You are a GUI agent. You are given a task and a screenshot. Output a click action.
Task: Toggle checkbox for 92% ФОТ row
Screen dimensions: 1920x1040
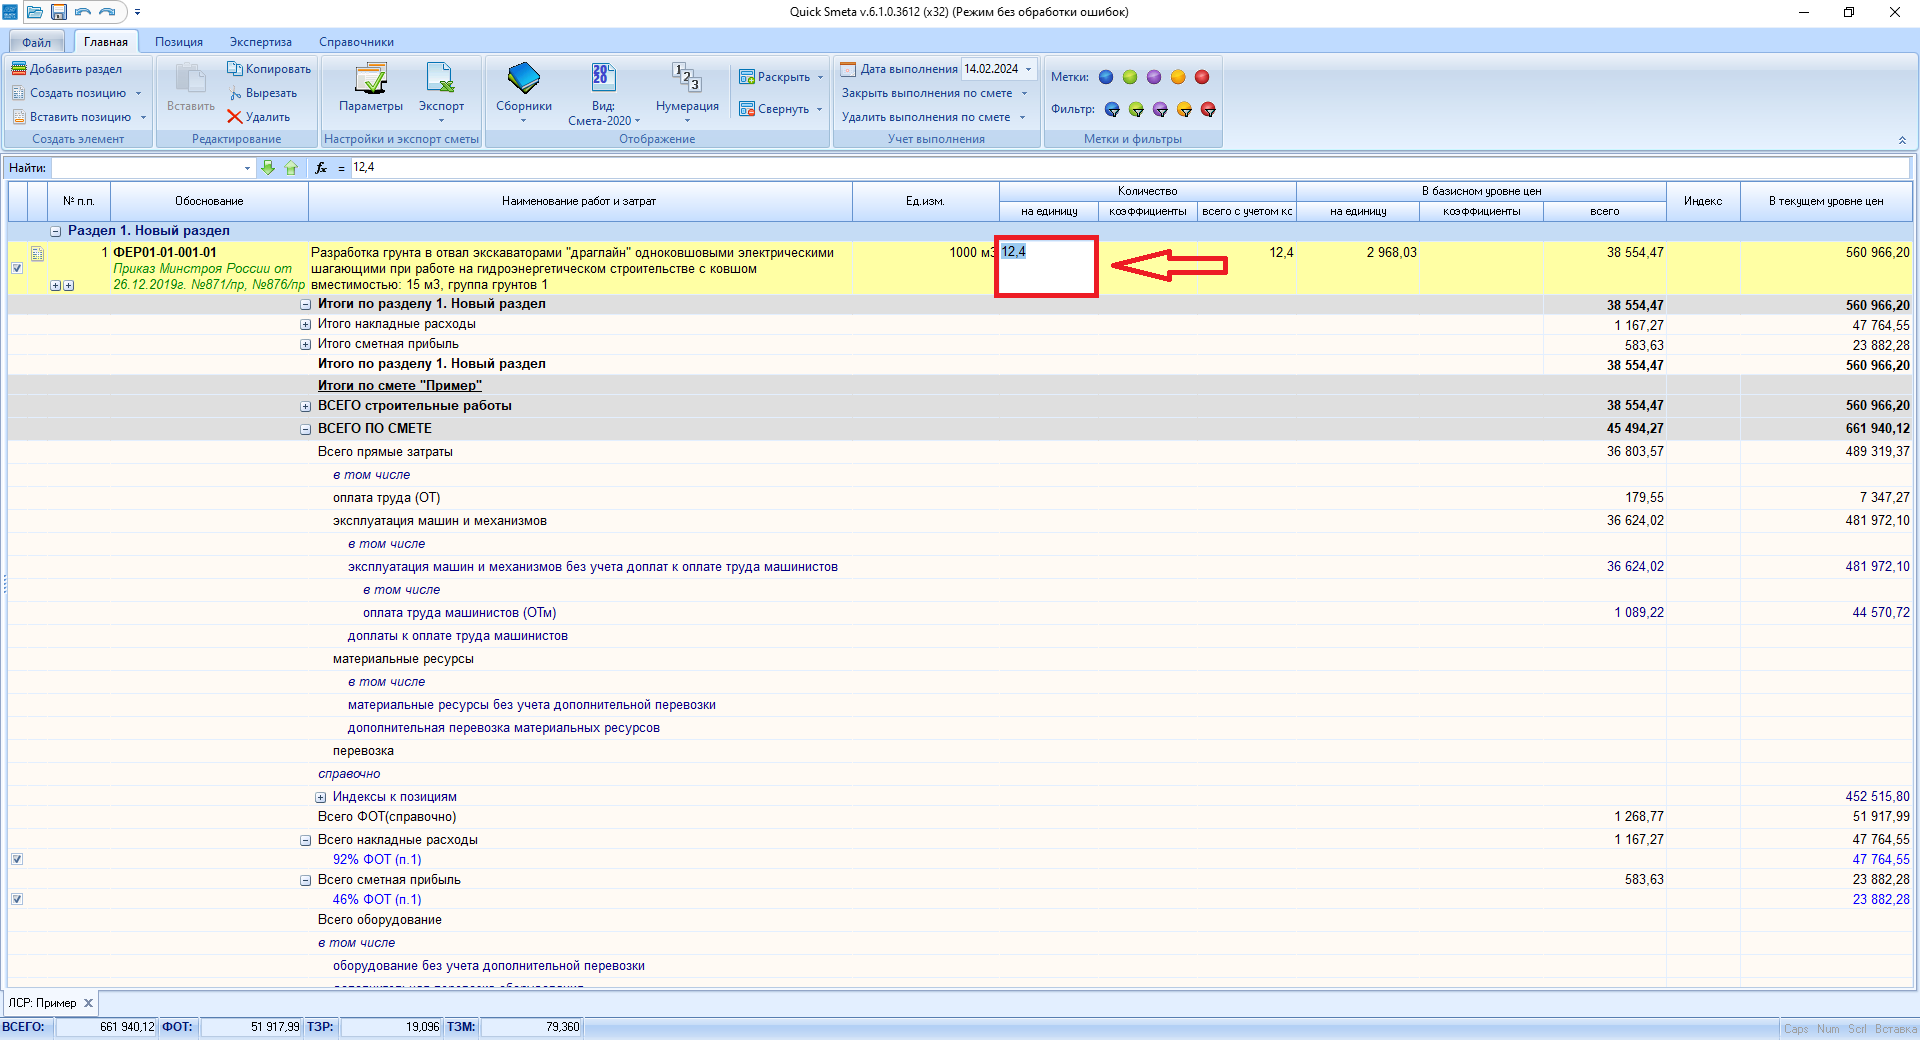click(17, 859)
